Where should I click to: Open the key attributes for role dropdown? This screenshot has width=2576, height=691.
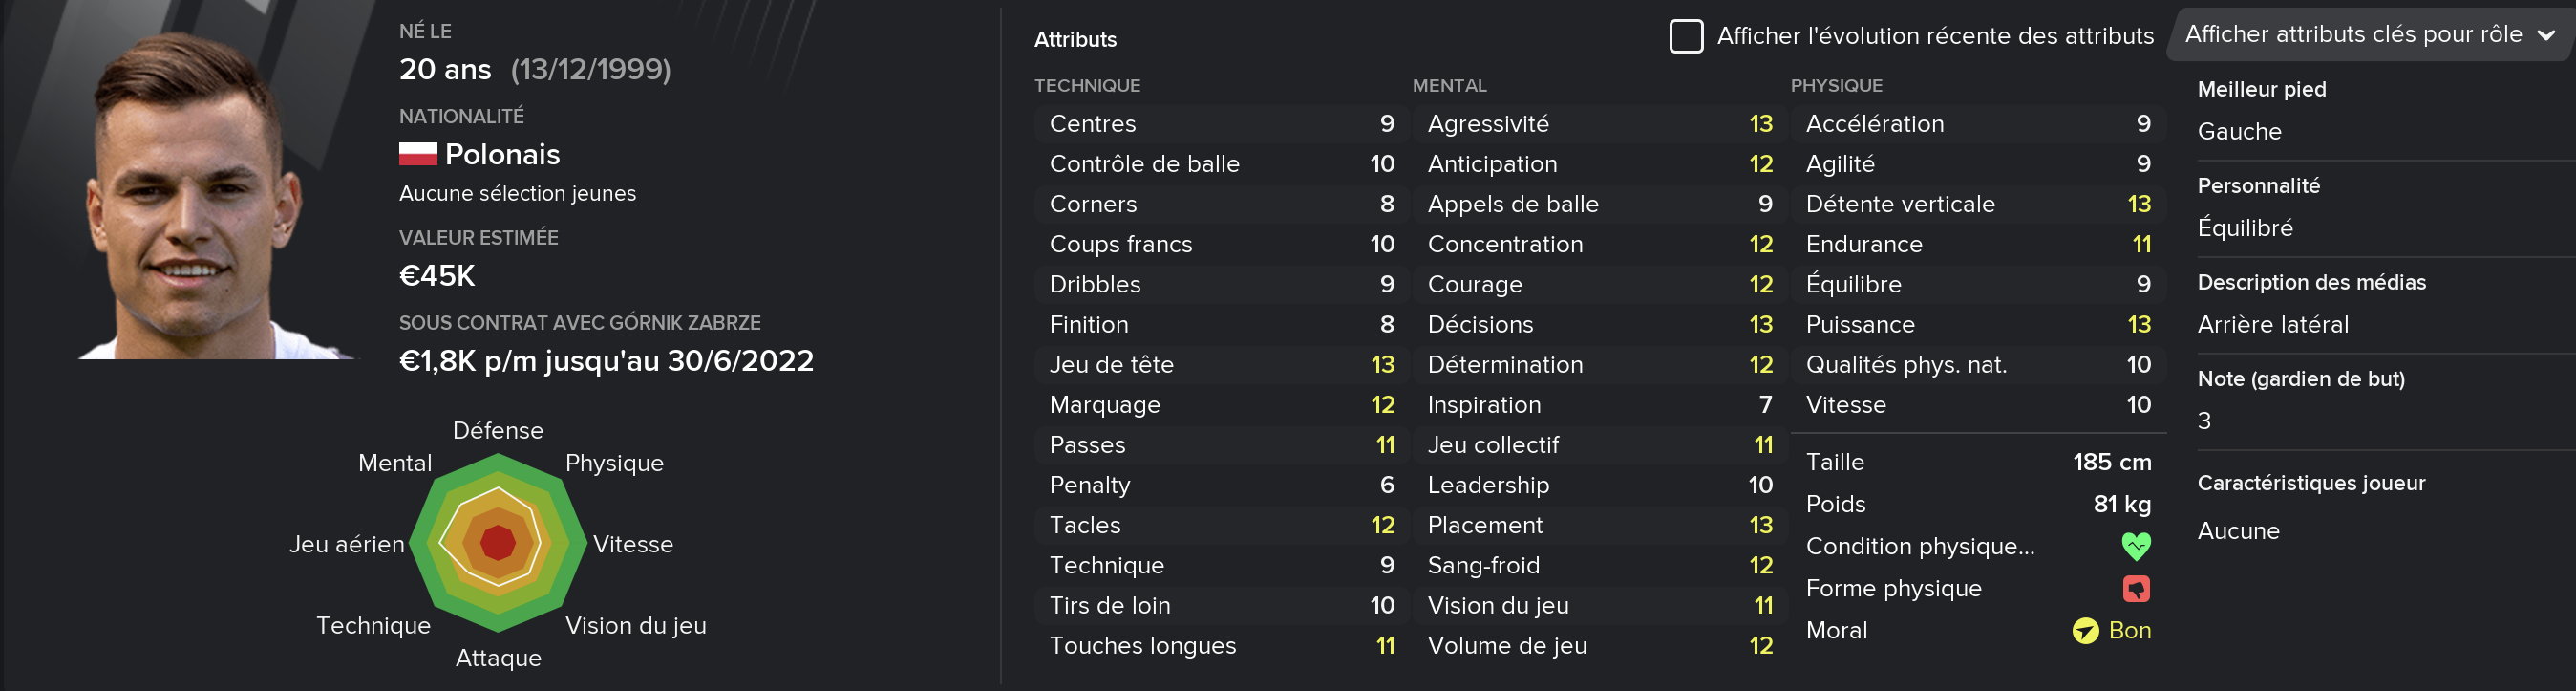tap(2369, 35)
